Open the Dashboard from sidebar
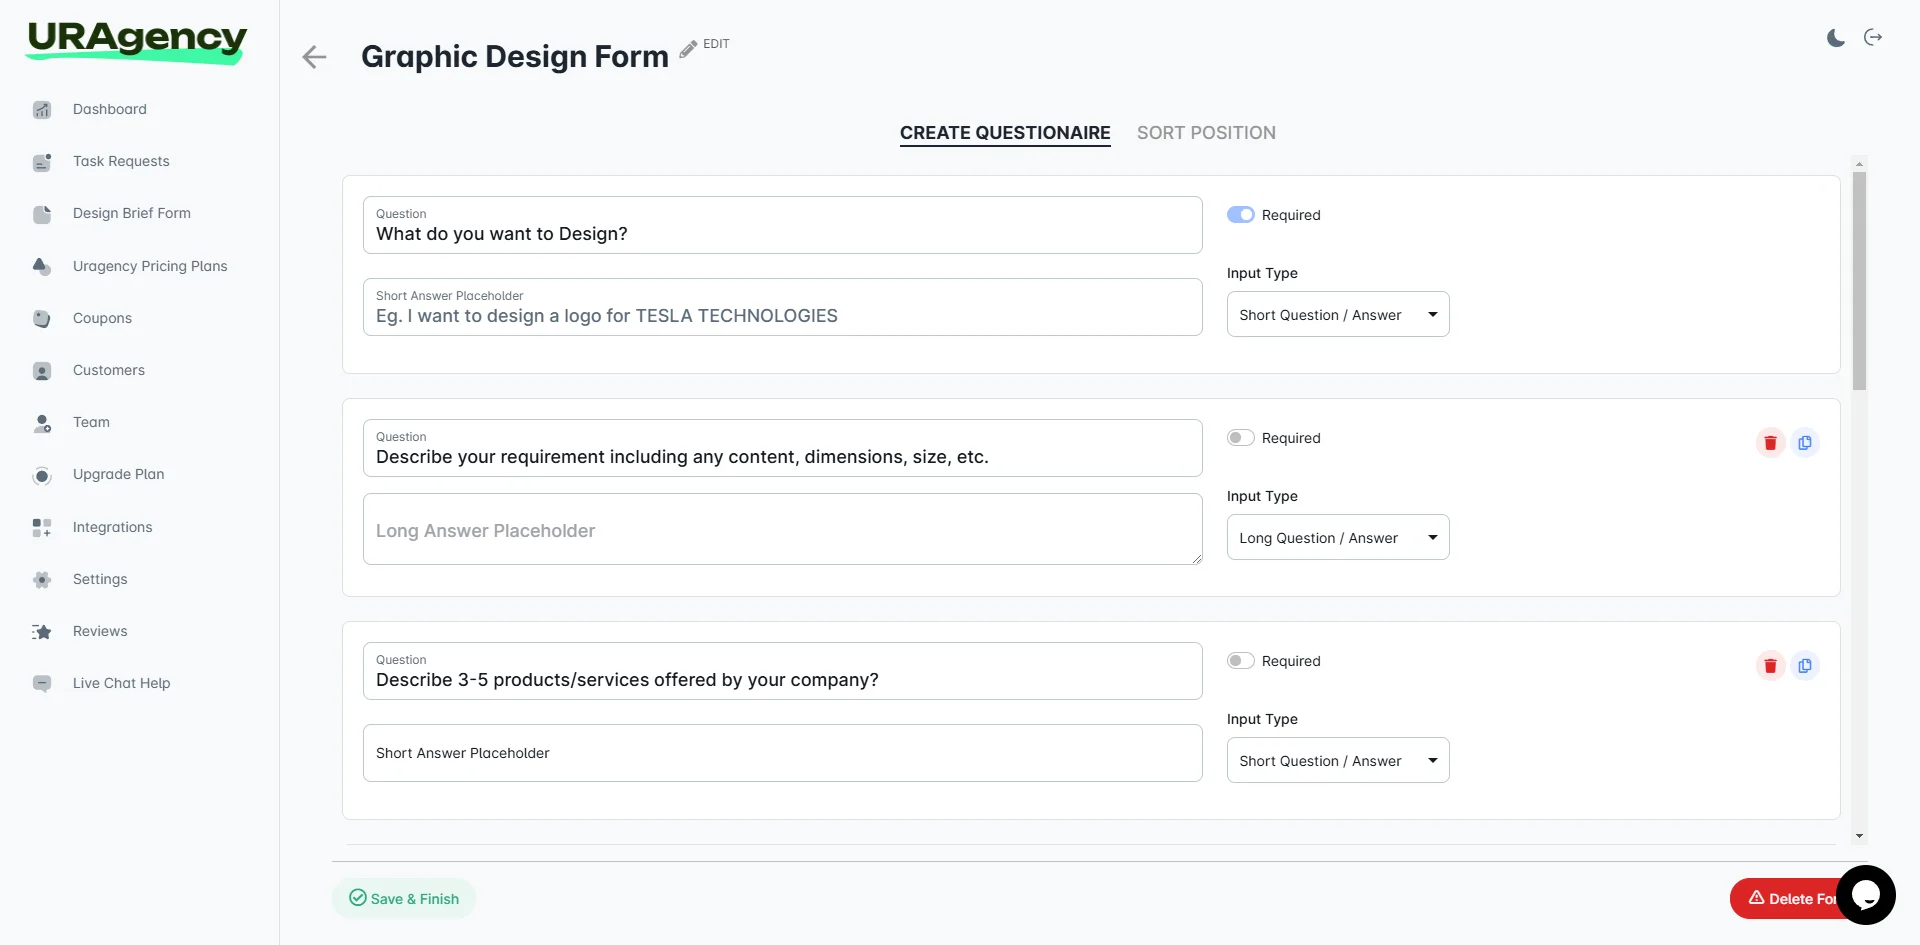This screenshot has height=945, width=1920. tap(109, 109)
